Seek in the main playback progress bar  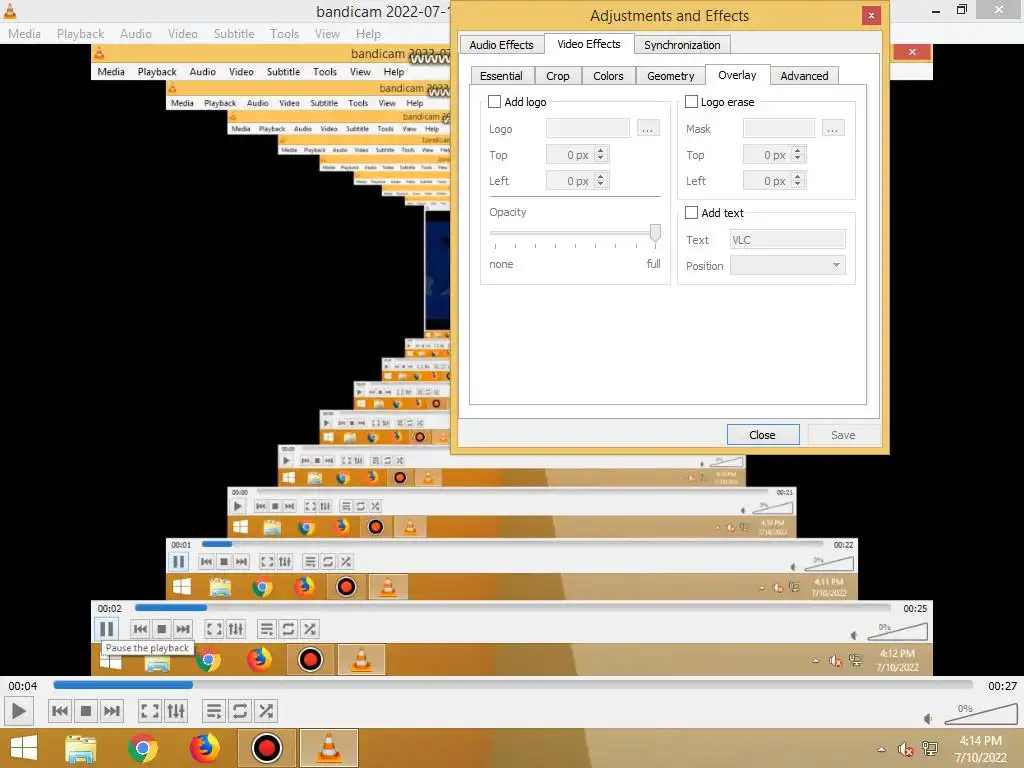click(x=513, y=685)
